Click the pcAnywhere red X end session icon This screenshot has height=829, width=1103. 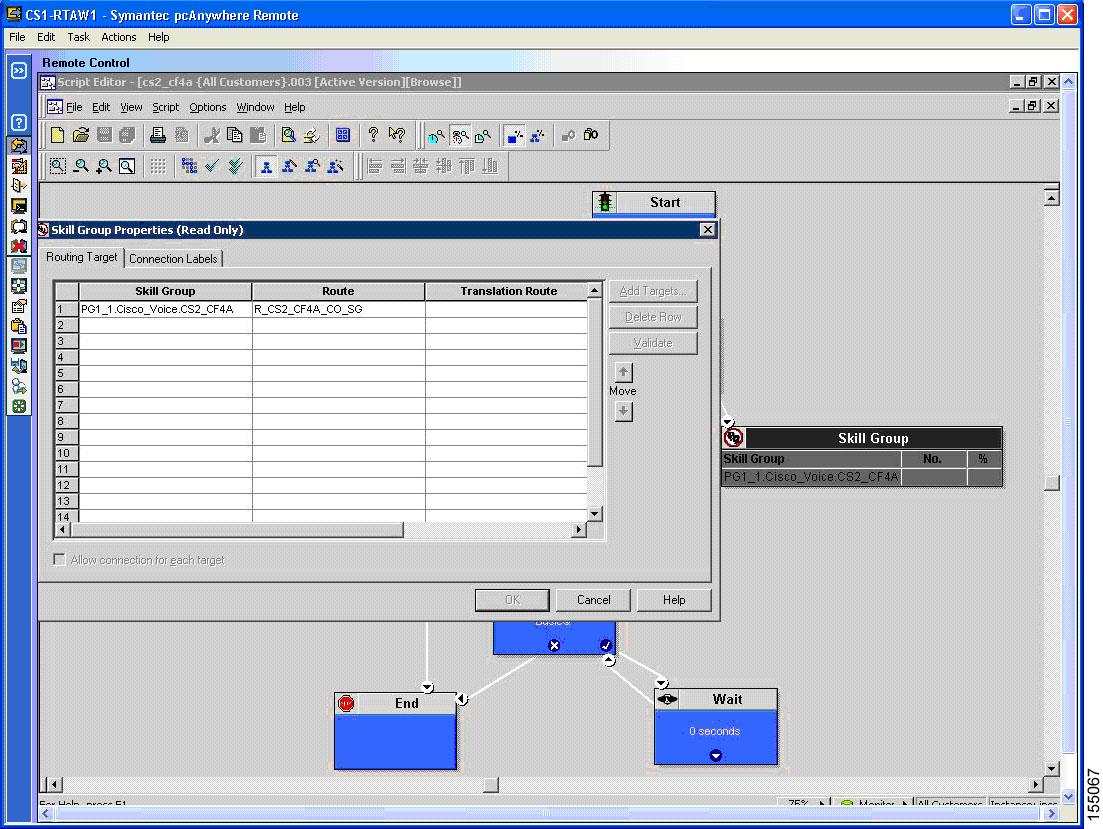(x=19, y=246)
